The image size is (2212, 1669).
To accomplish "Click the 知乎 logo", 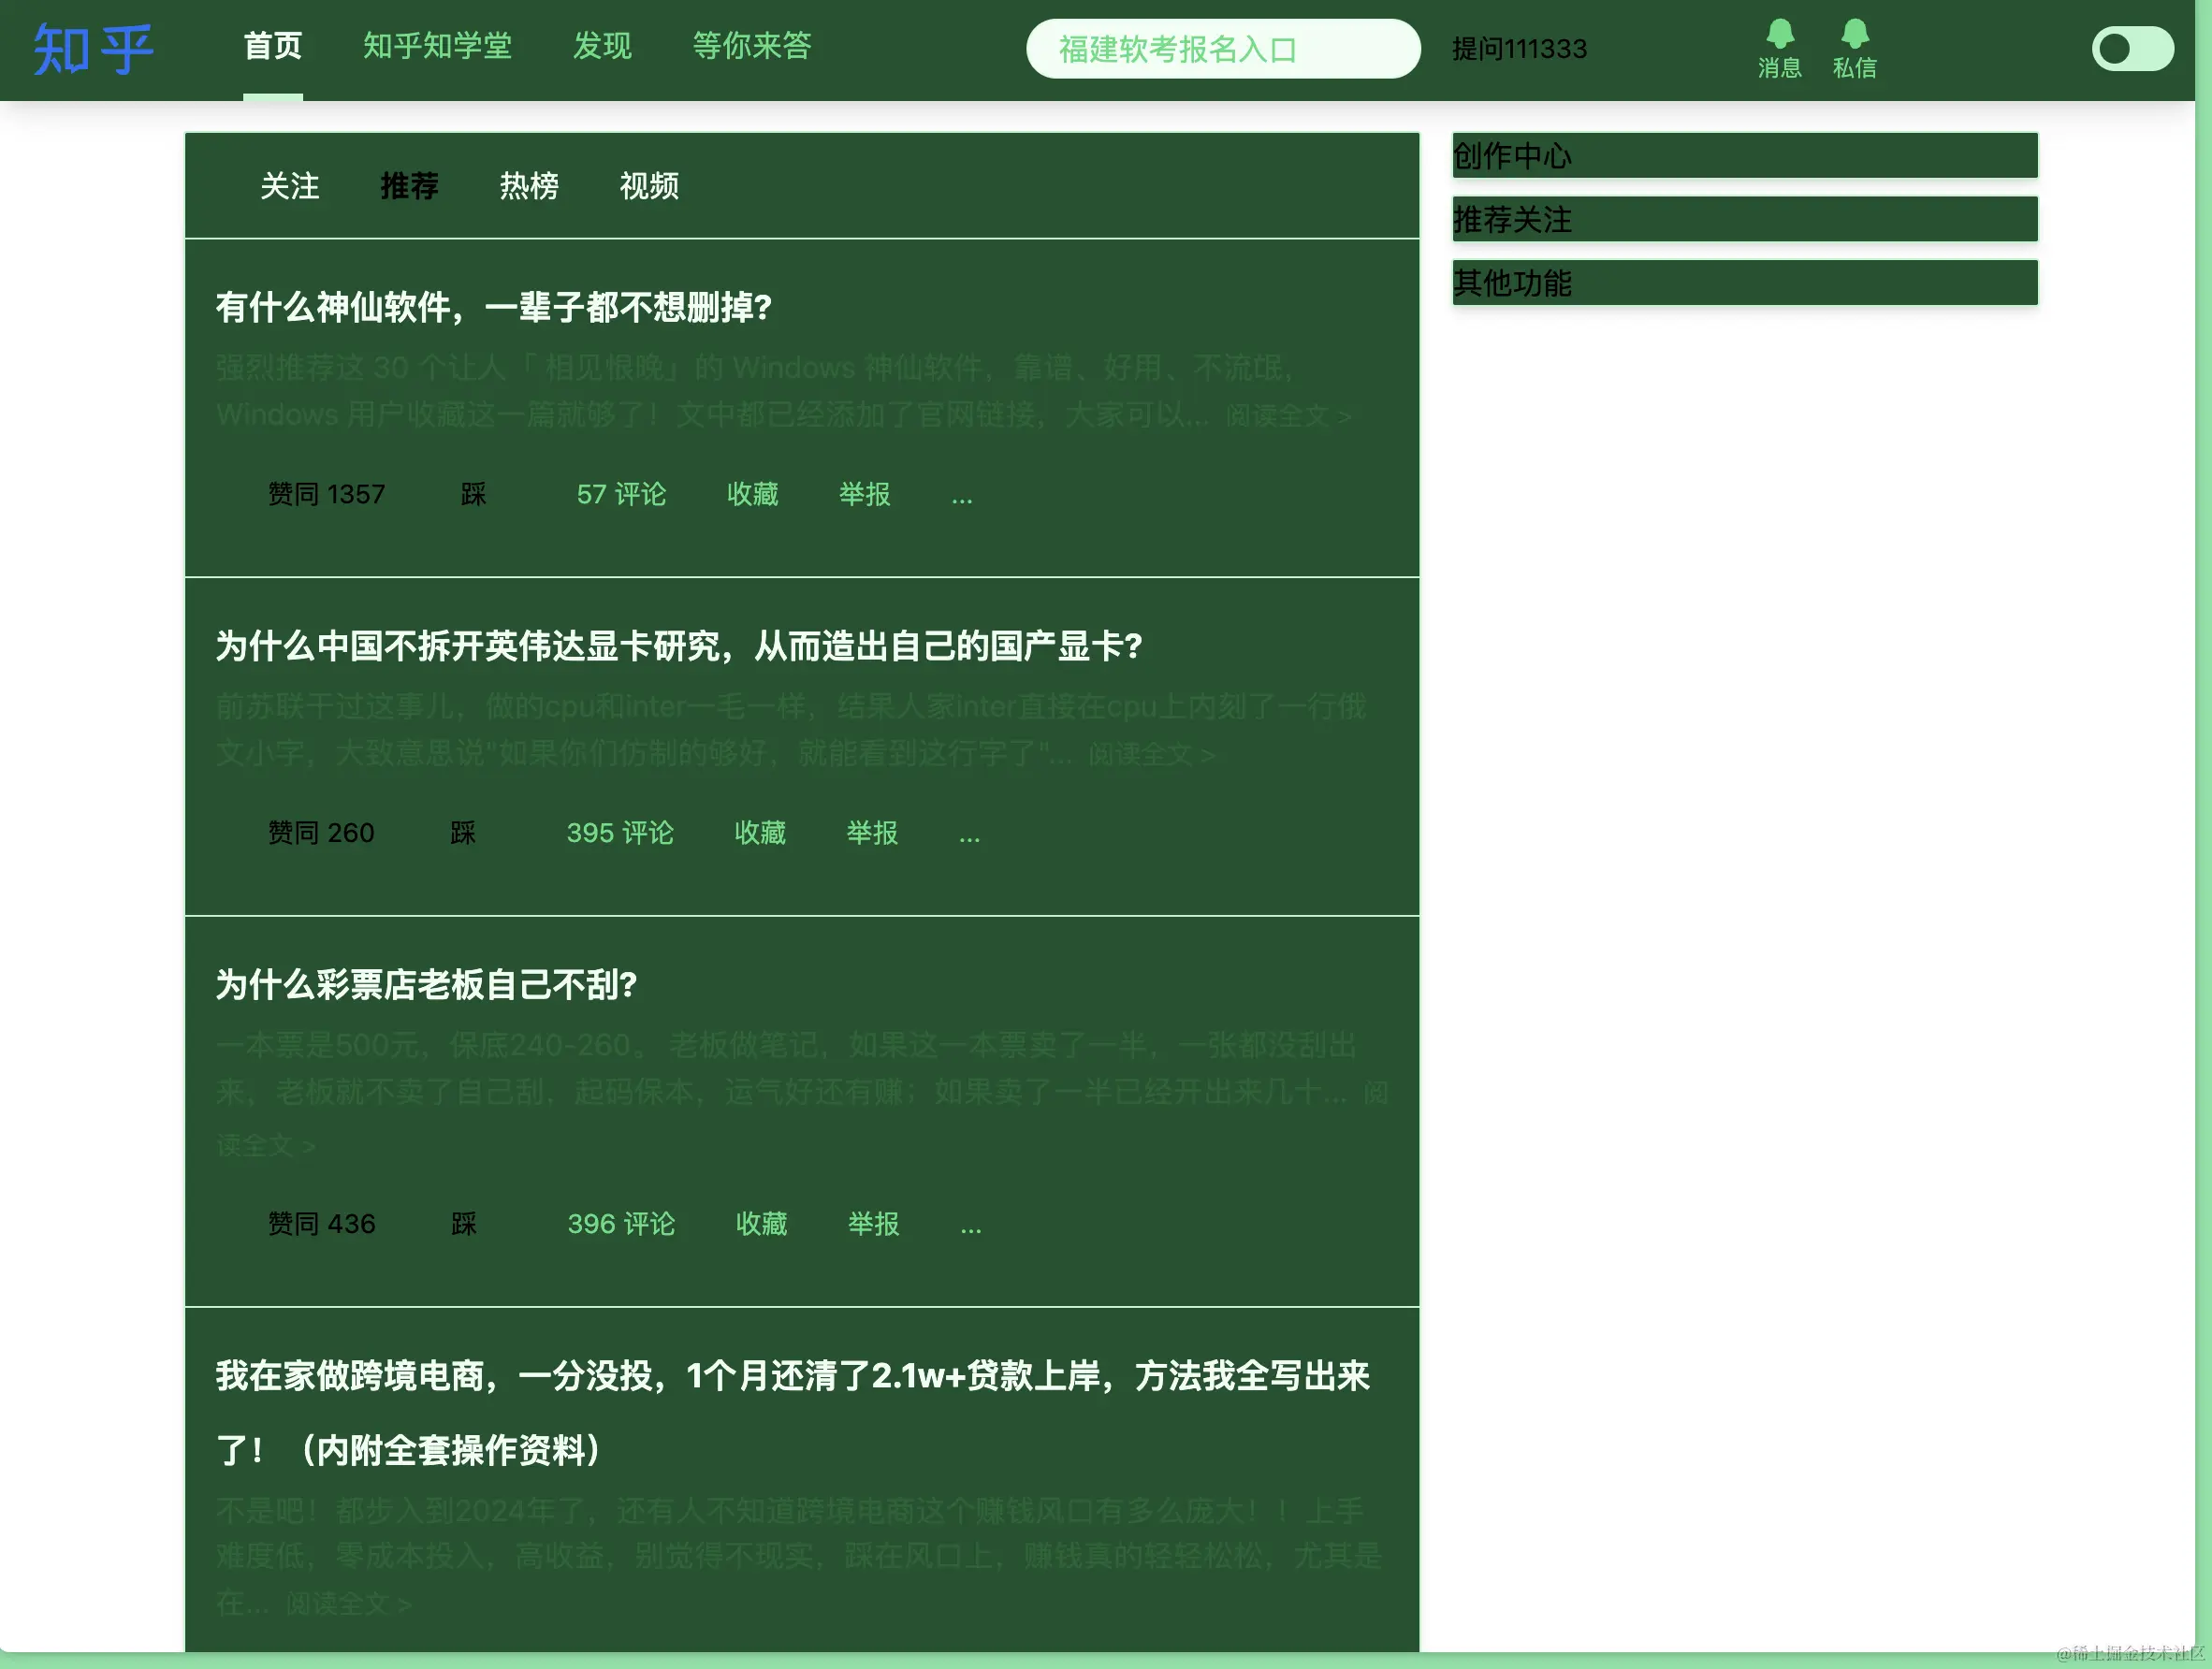I will (93, 49).
